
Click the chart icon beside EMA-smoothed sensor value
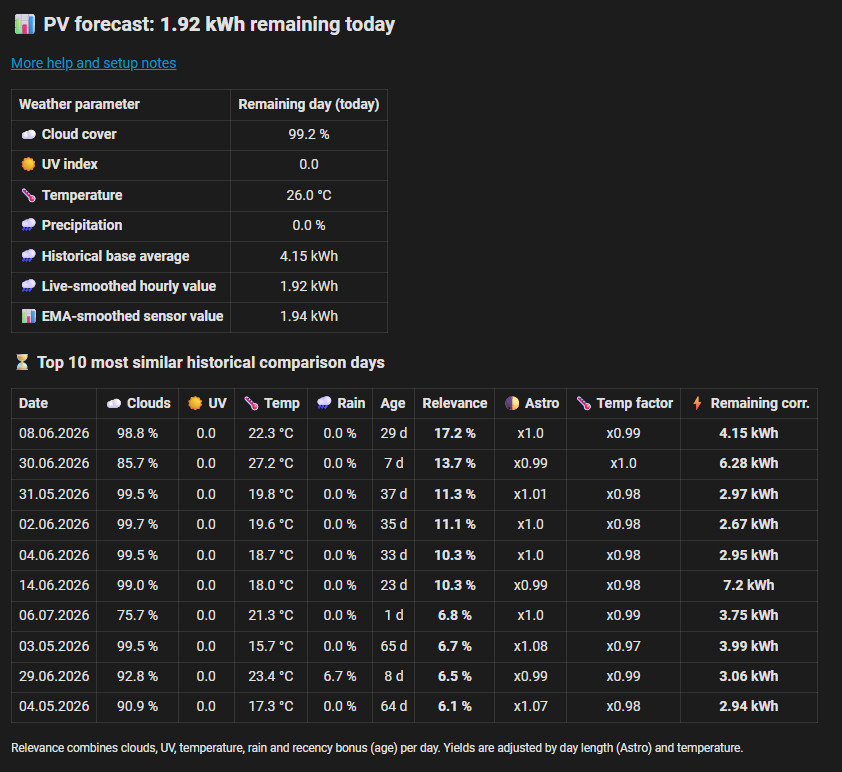[28, 316]
